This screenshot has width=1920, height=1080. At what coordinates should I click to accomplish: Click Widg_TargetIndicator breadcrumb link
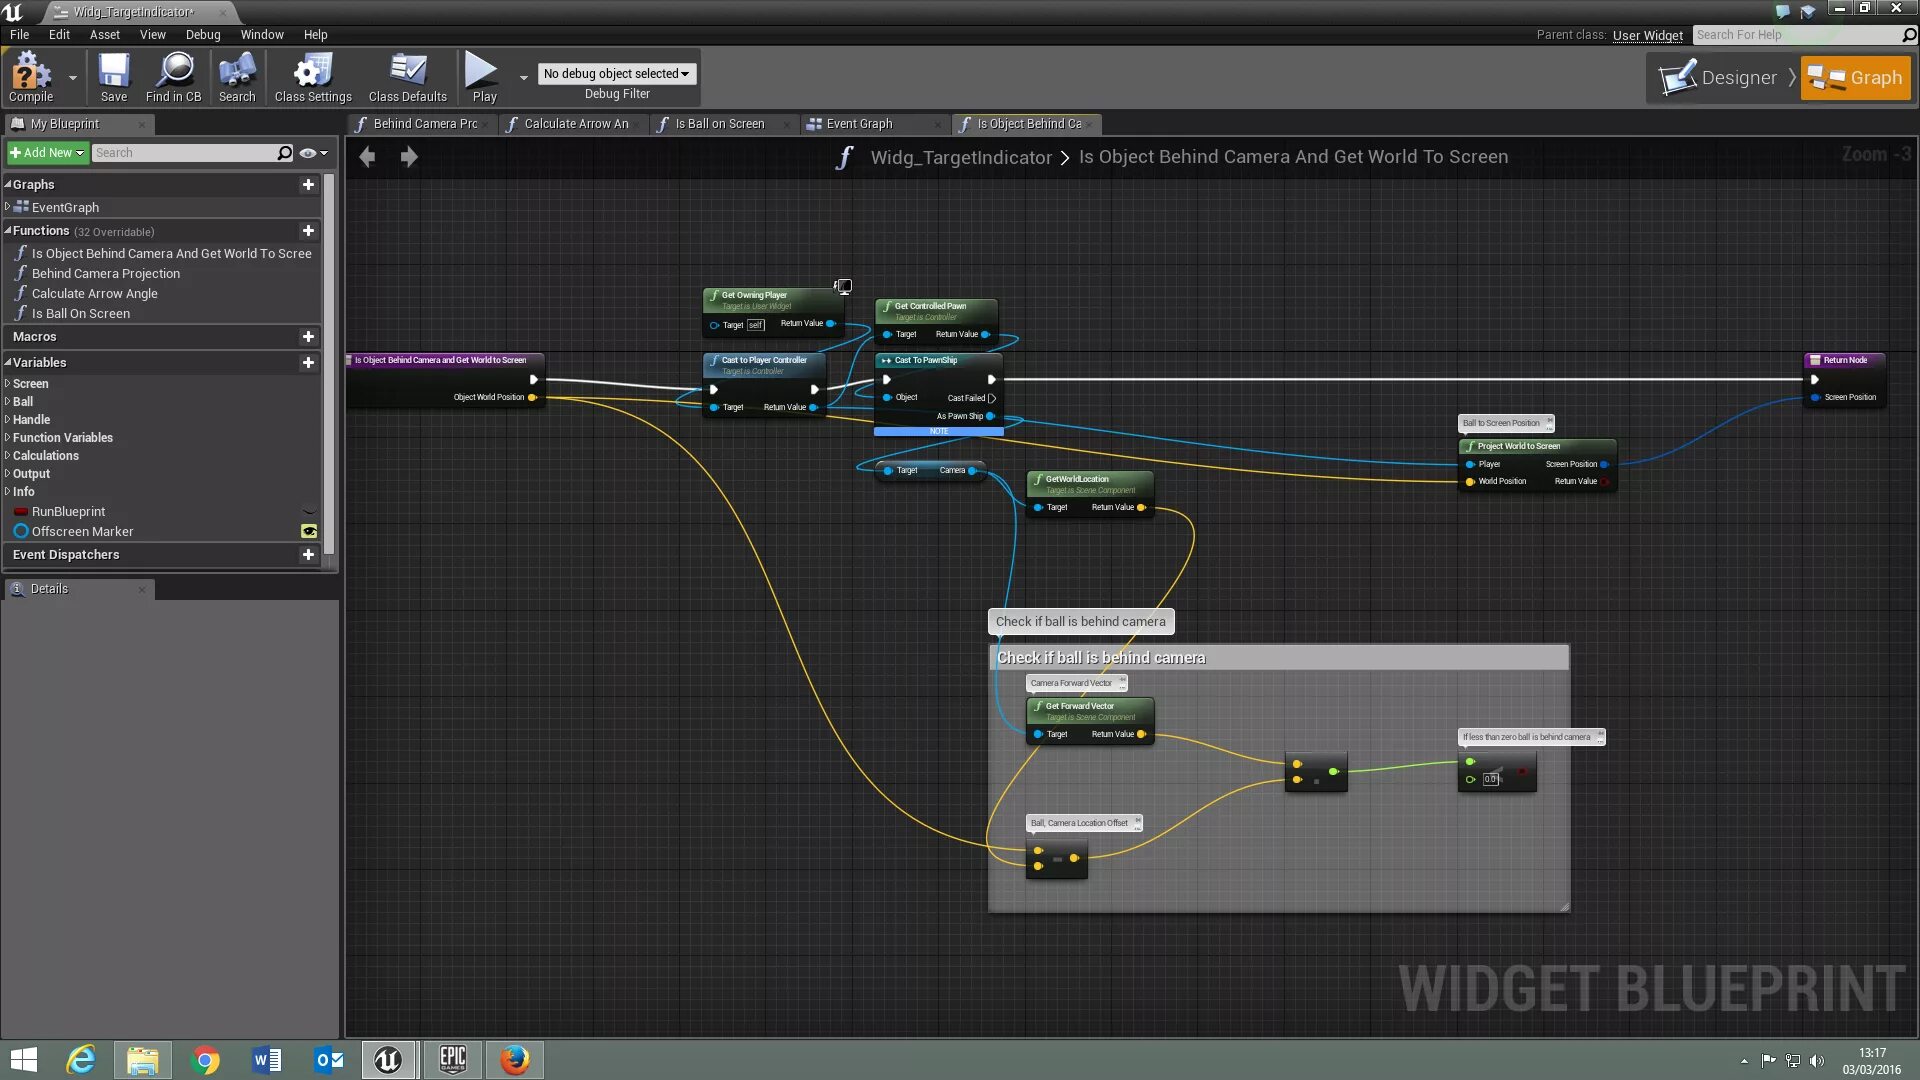pyautogui.click(x=960, y=157)
